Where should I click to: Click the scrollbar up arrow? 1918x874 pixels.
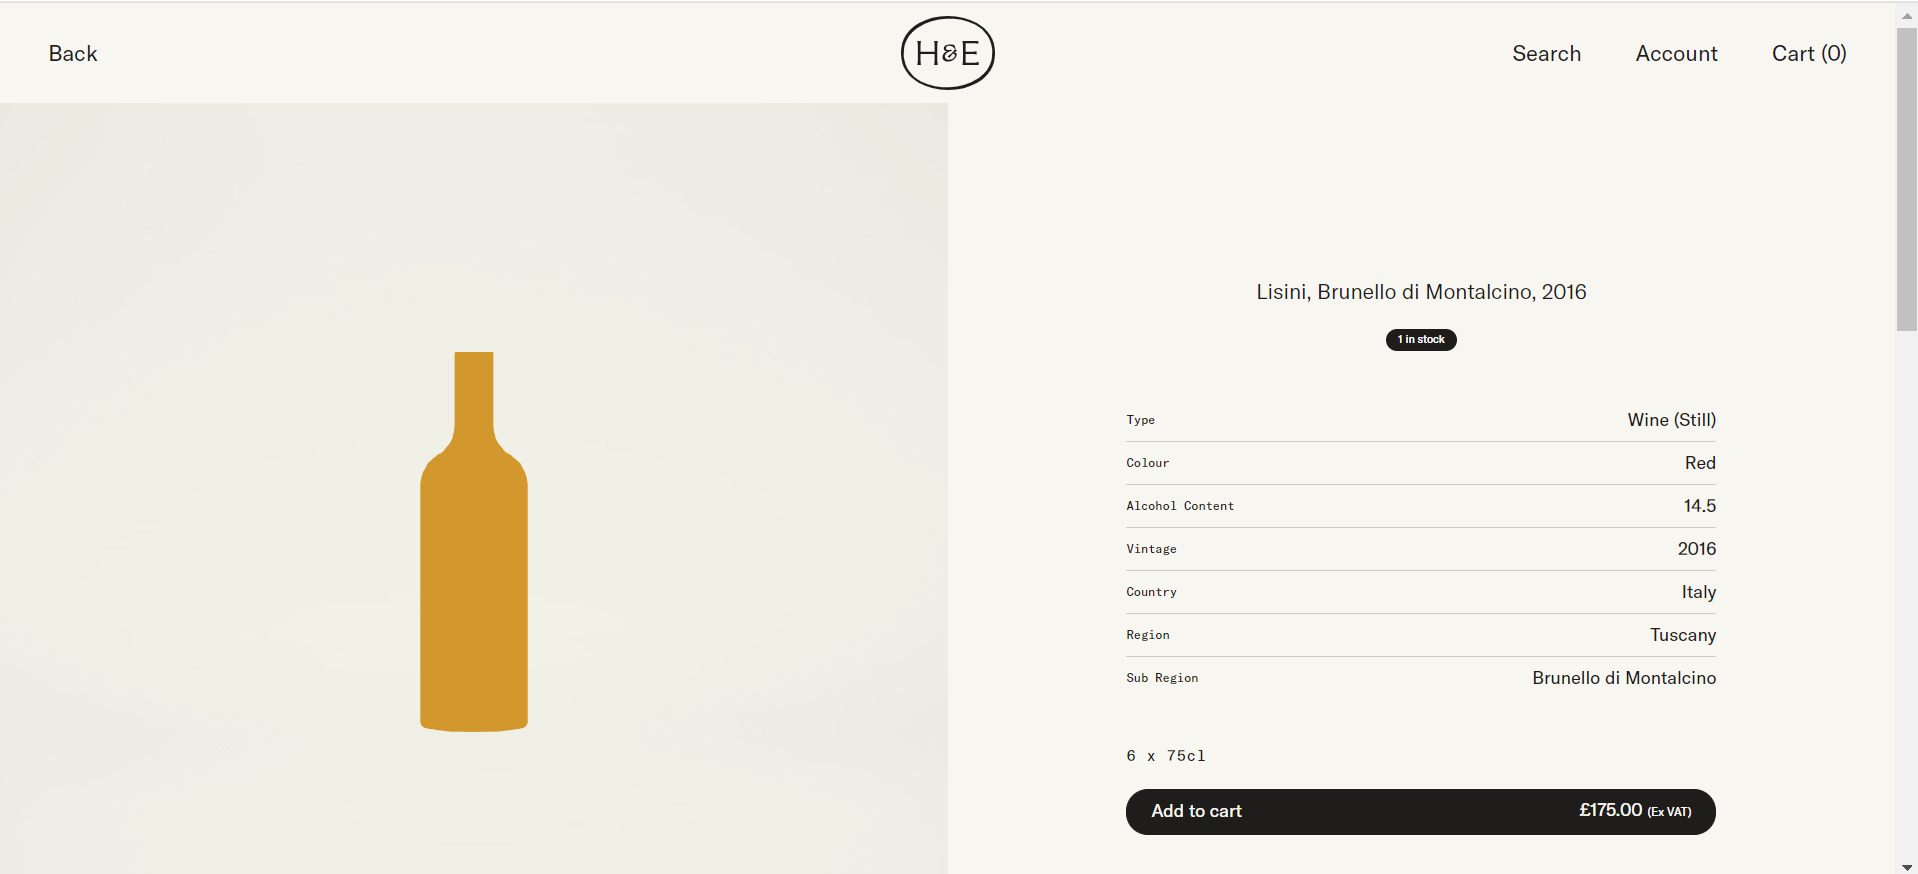pyautogui.click(x=1906, y=16)
